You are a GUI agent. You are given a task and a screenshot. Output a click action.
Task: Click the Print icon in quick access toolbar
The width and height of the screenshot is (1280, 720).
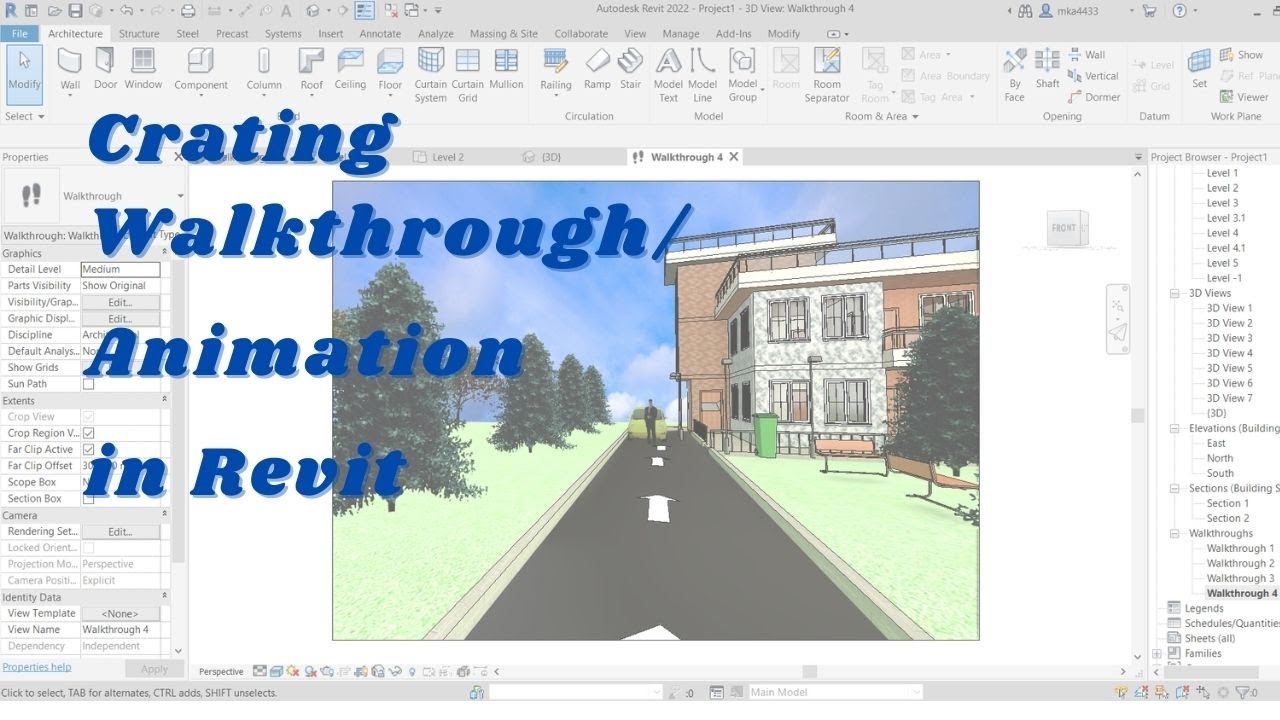coord(188,11)
